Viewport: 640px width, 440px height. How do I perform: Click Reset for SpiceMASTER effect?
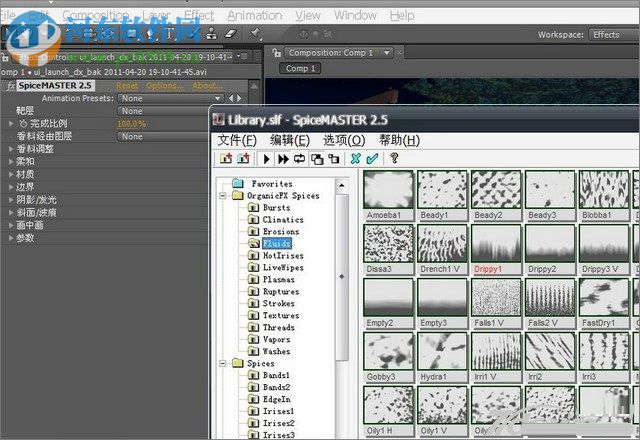coord(127,86)
